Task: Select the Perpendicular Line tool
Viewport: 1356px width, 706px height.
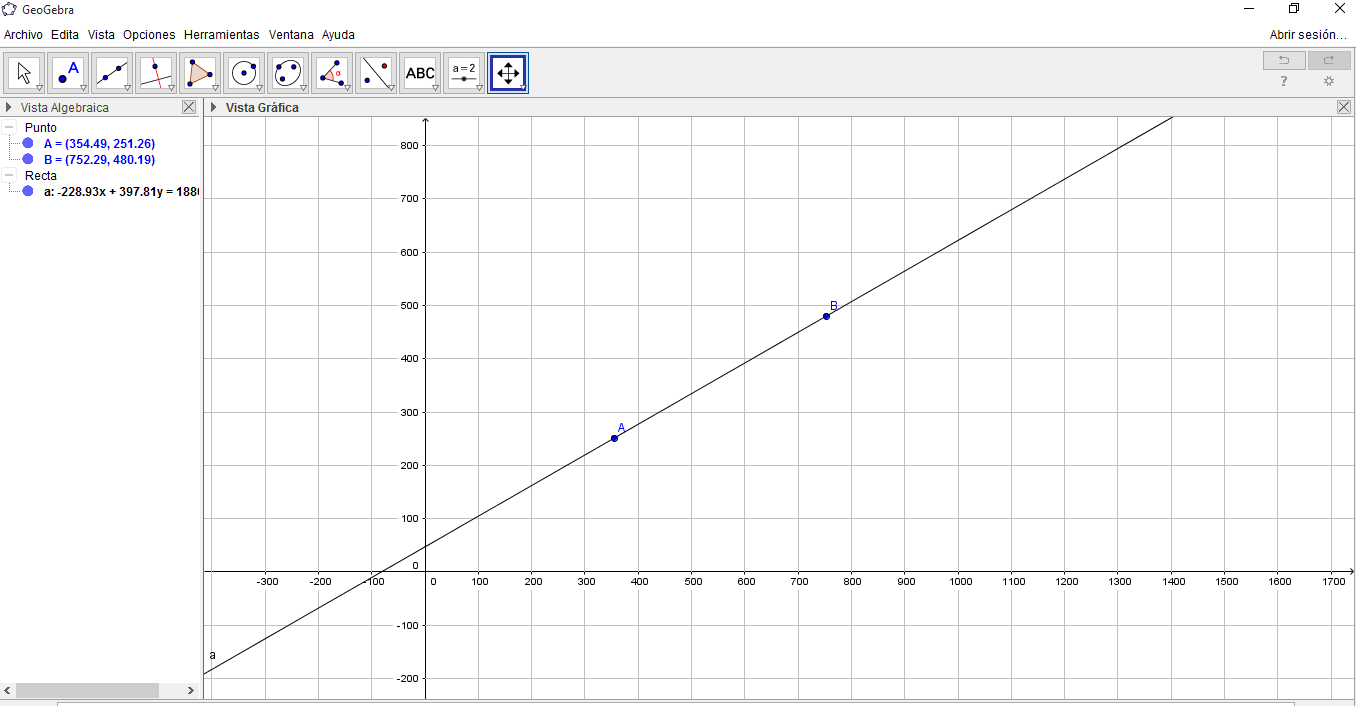Action: [x=155, y=71]
